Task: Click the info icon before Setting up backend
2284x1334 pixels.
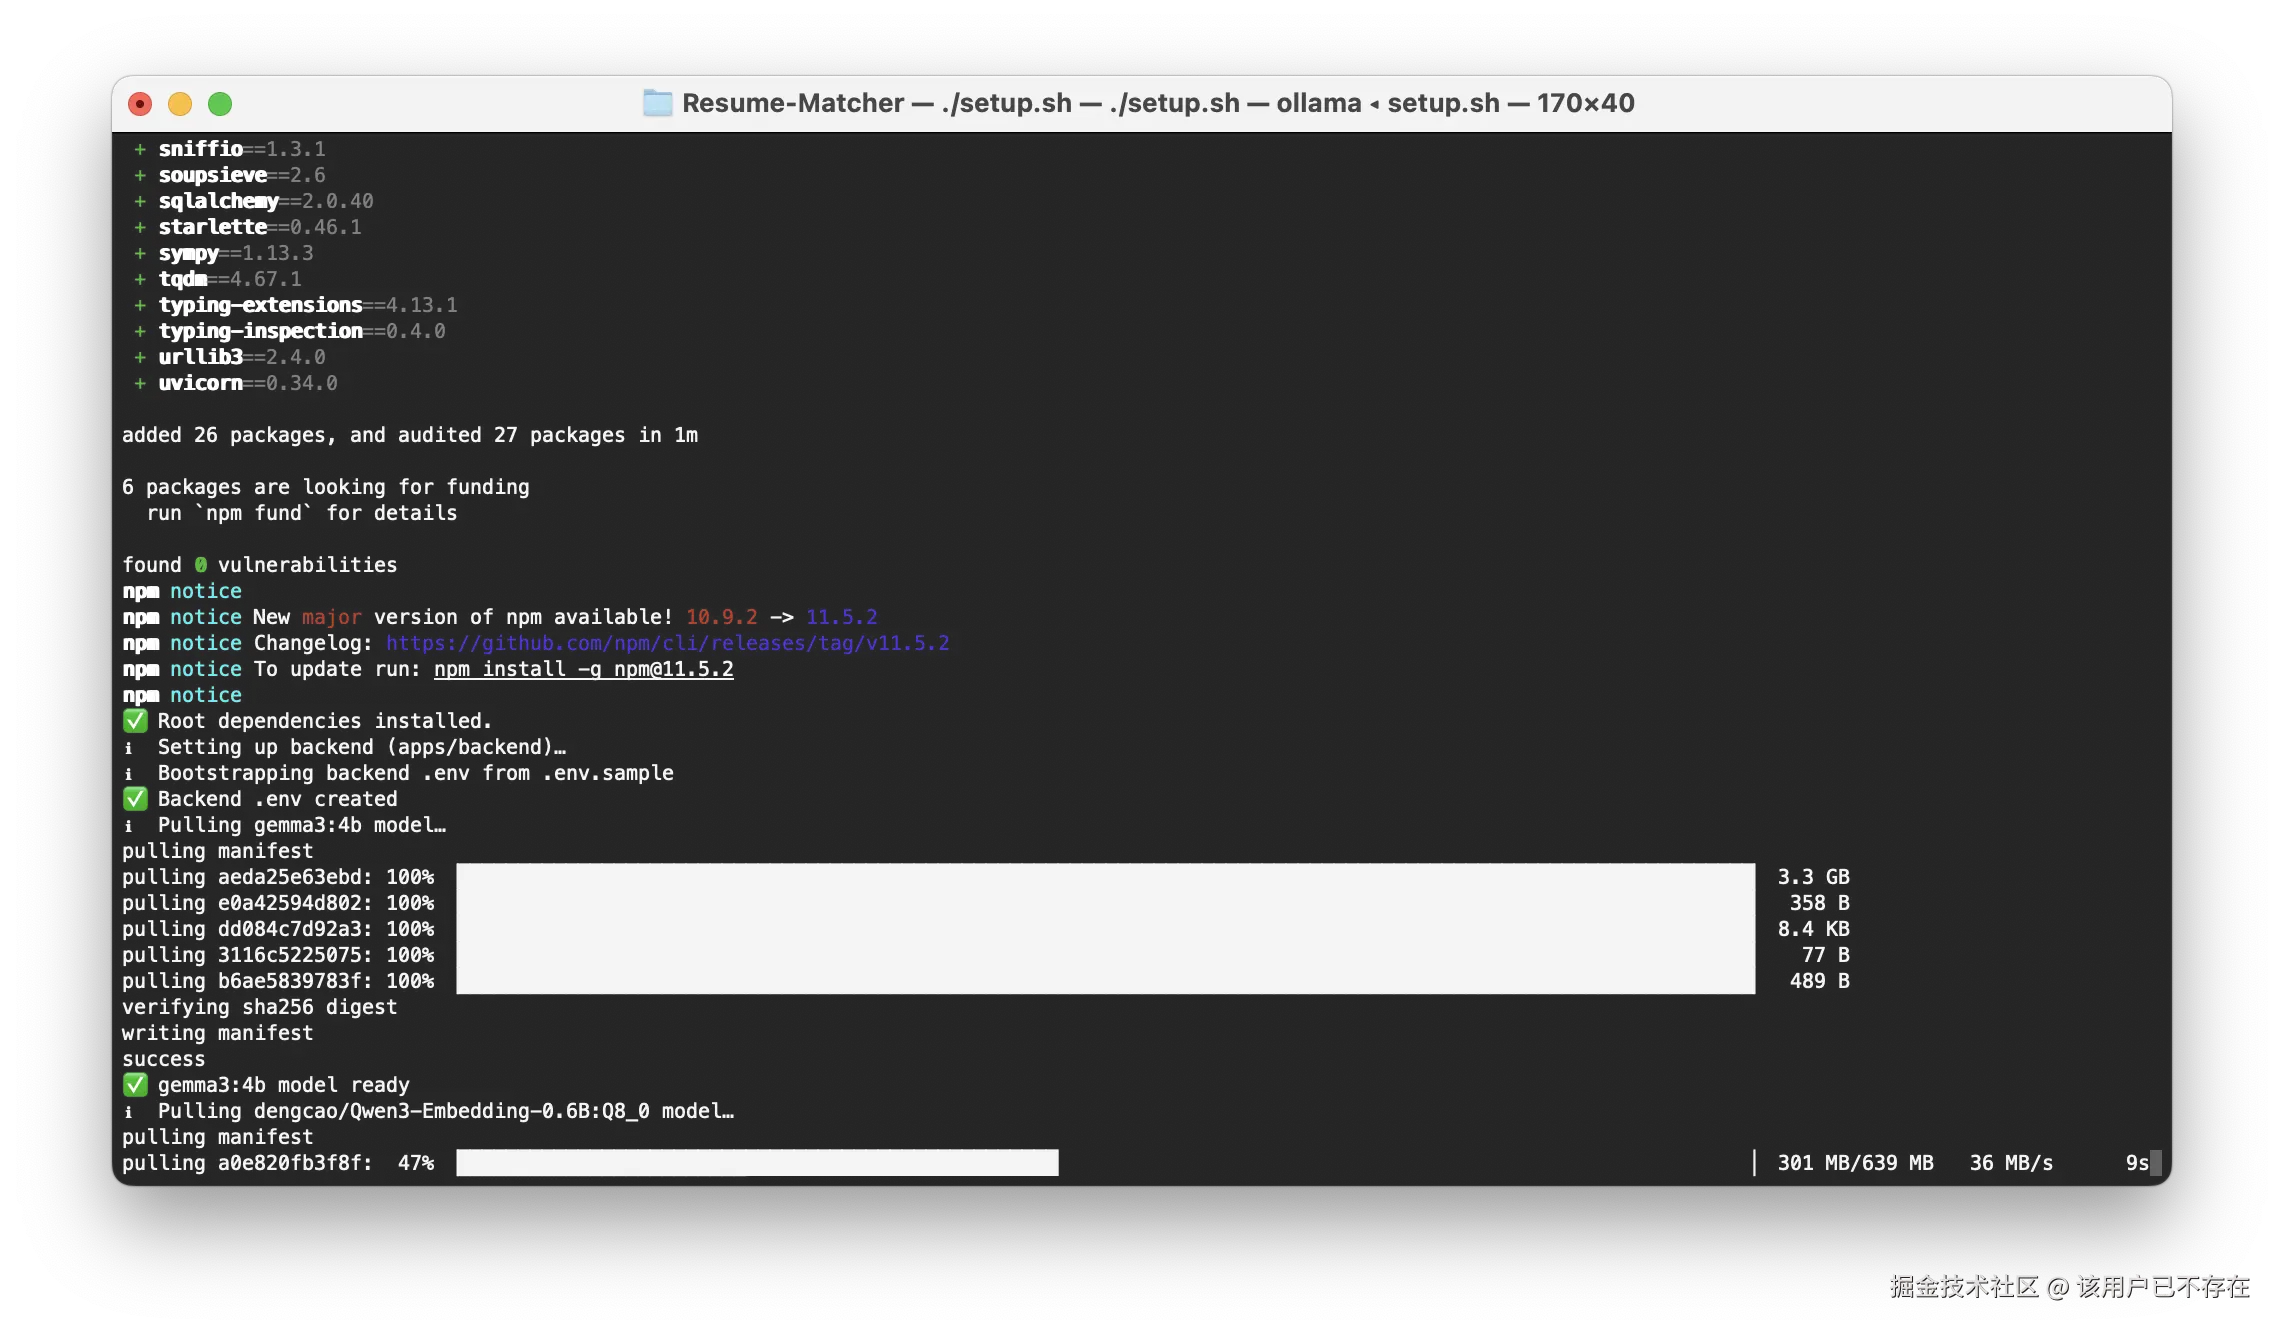Action: pos(128,748)
